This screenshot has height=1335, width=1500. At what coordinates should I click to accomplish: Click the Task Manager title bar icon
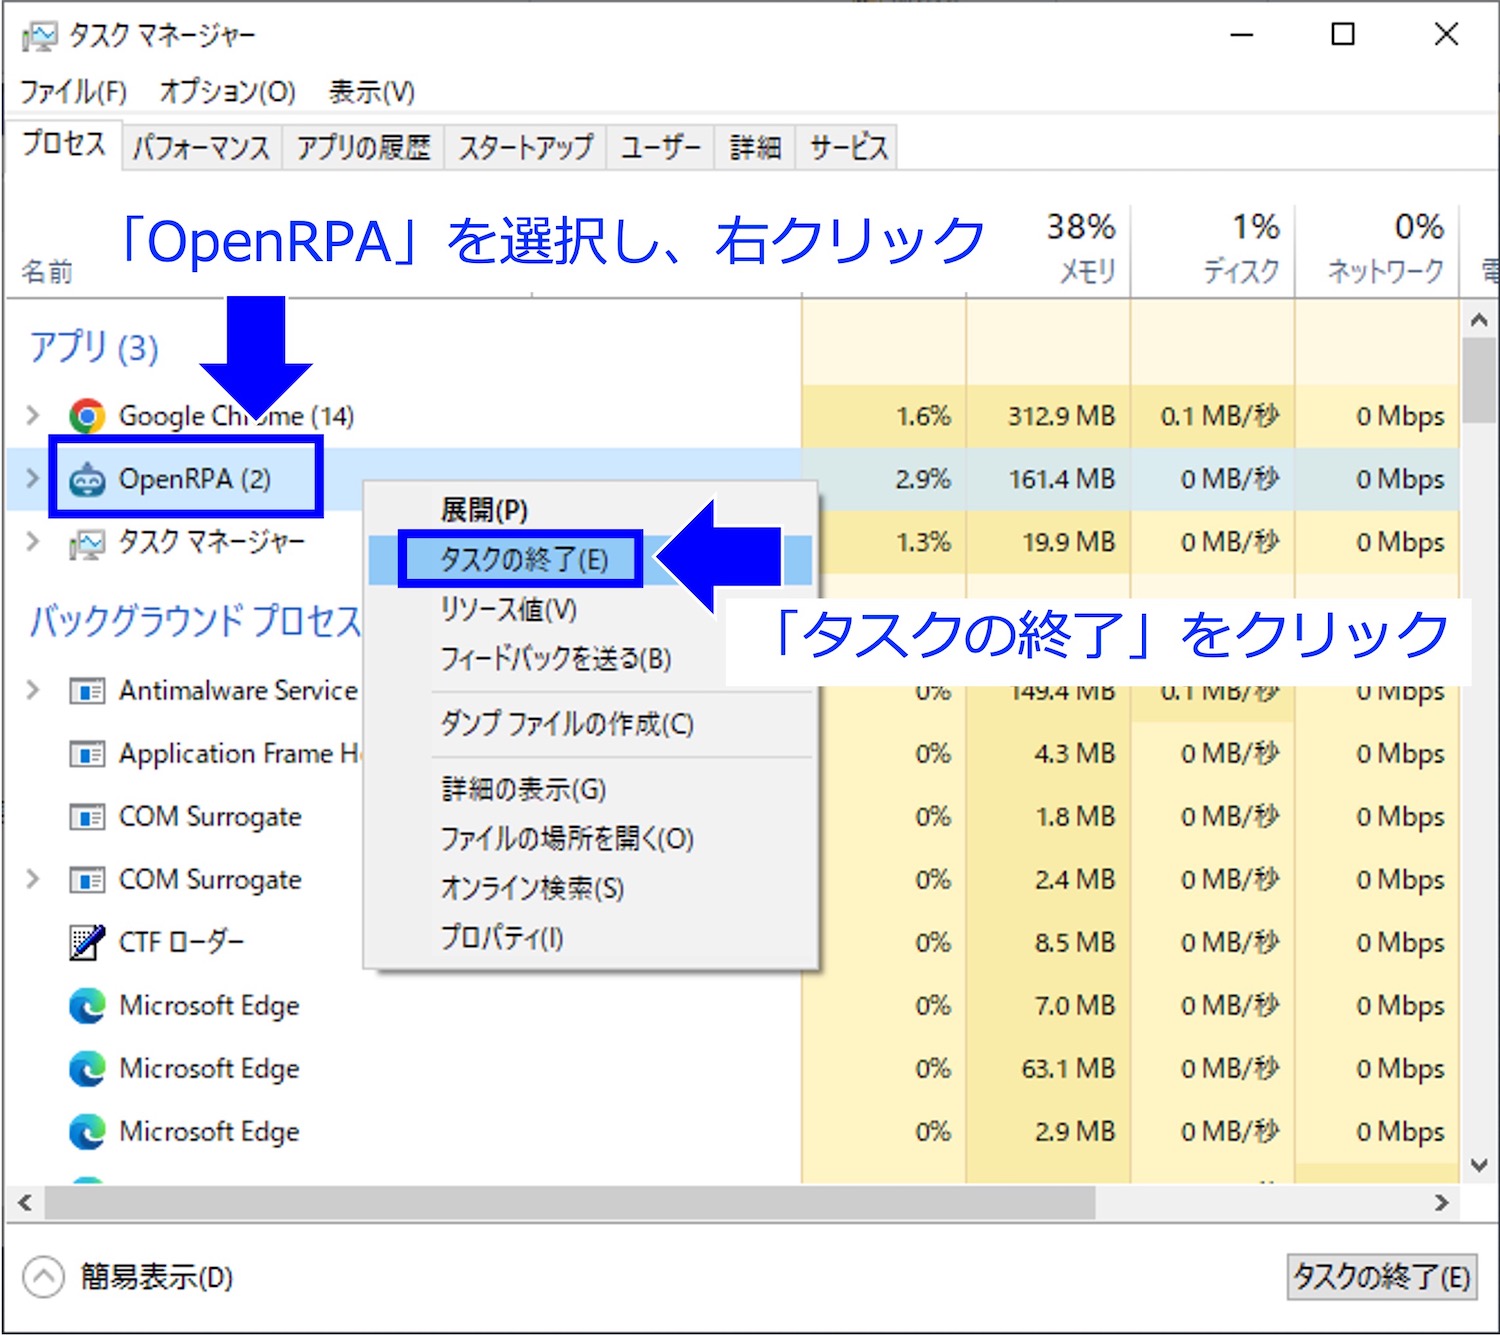pos(40,37)
